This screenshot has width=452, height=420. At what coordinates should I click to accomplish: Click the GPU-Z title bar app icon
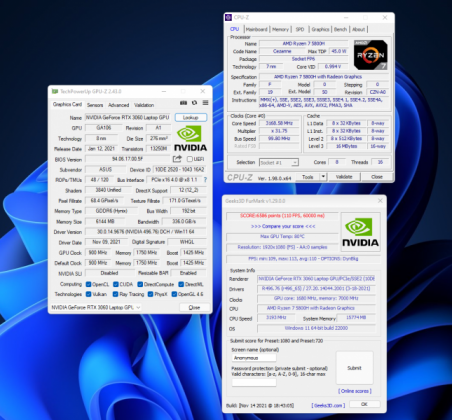pyautogui.click(x=54, y=91)
